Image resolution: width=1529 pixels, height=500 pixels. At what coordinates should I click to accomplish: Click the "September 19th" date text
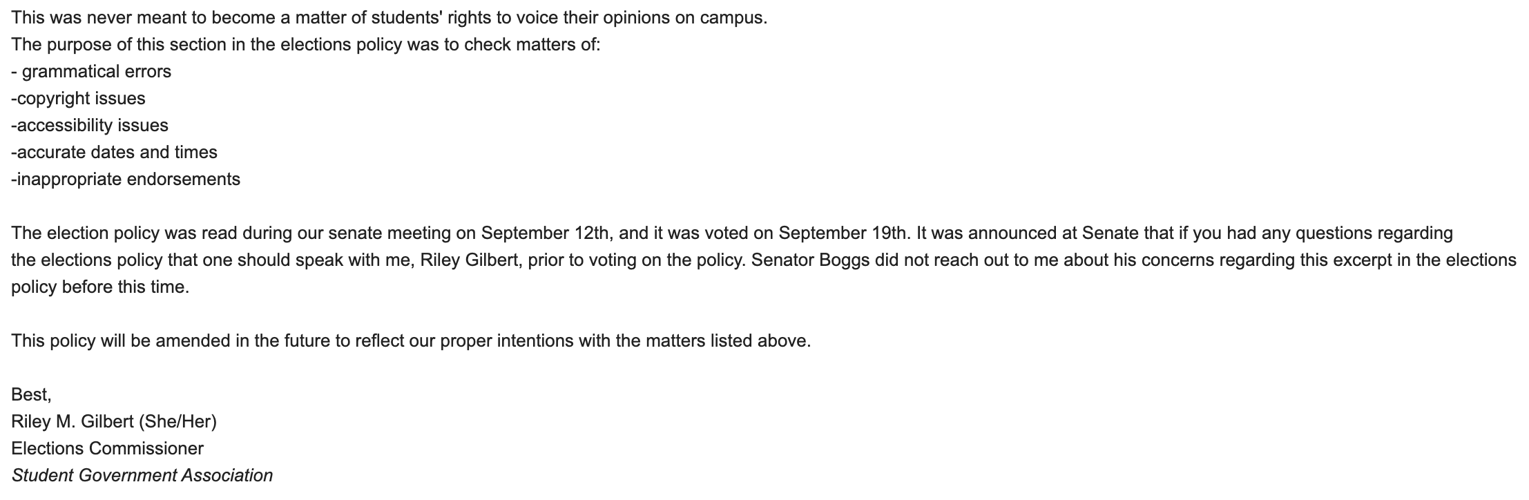tap(842, 234)
